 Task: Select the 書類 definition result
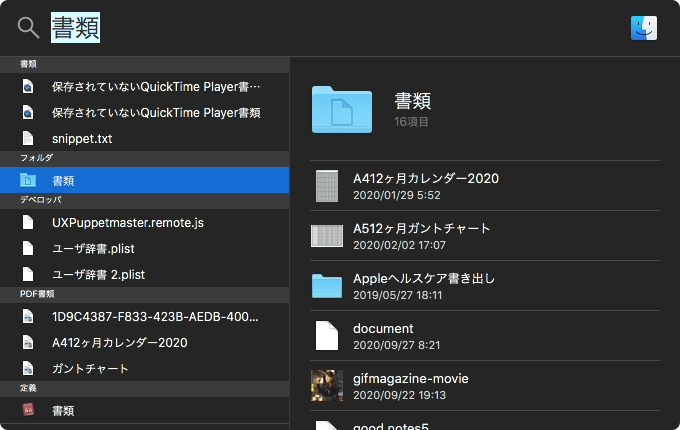(63, 411)
